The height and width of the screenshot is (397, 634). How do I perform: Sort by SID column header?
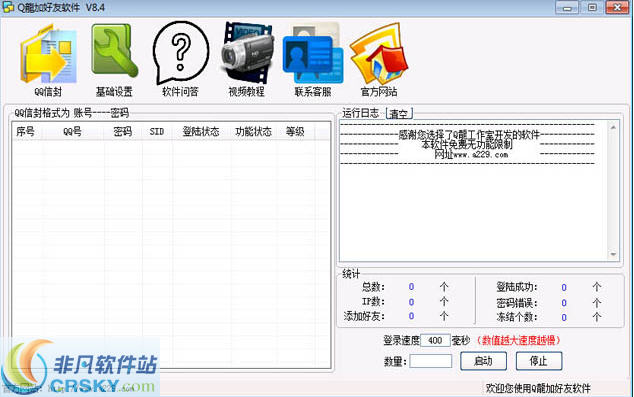(157, 131)
